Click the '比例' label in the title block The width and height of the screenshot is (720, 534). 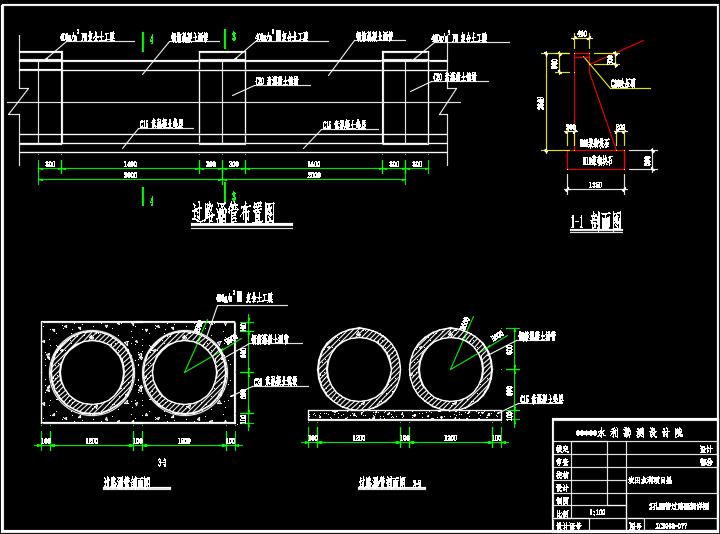[562, 513]
